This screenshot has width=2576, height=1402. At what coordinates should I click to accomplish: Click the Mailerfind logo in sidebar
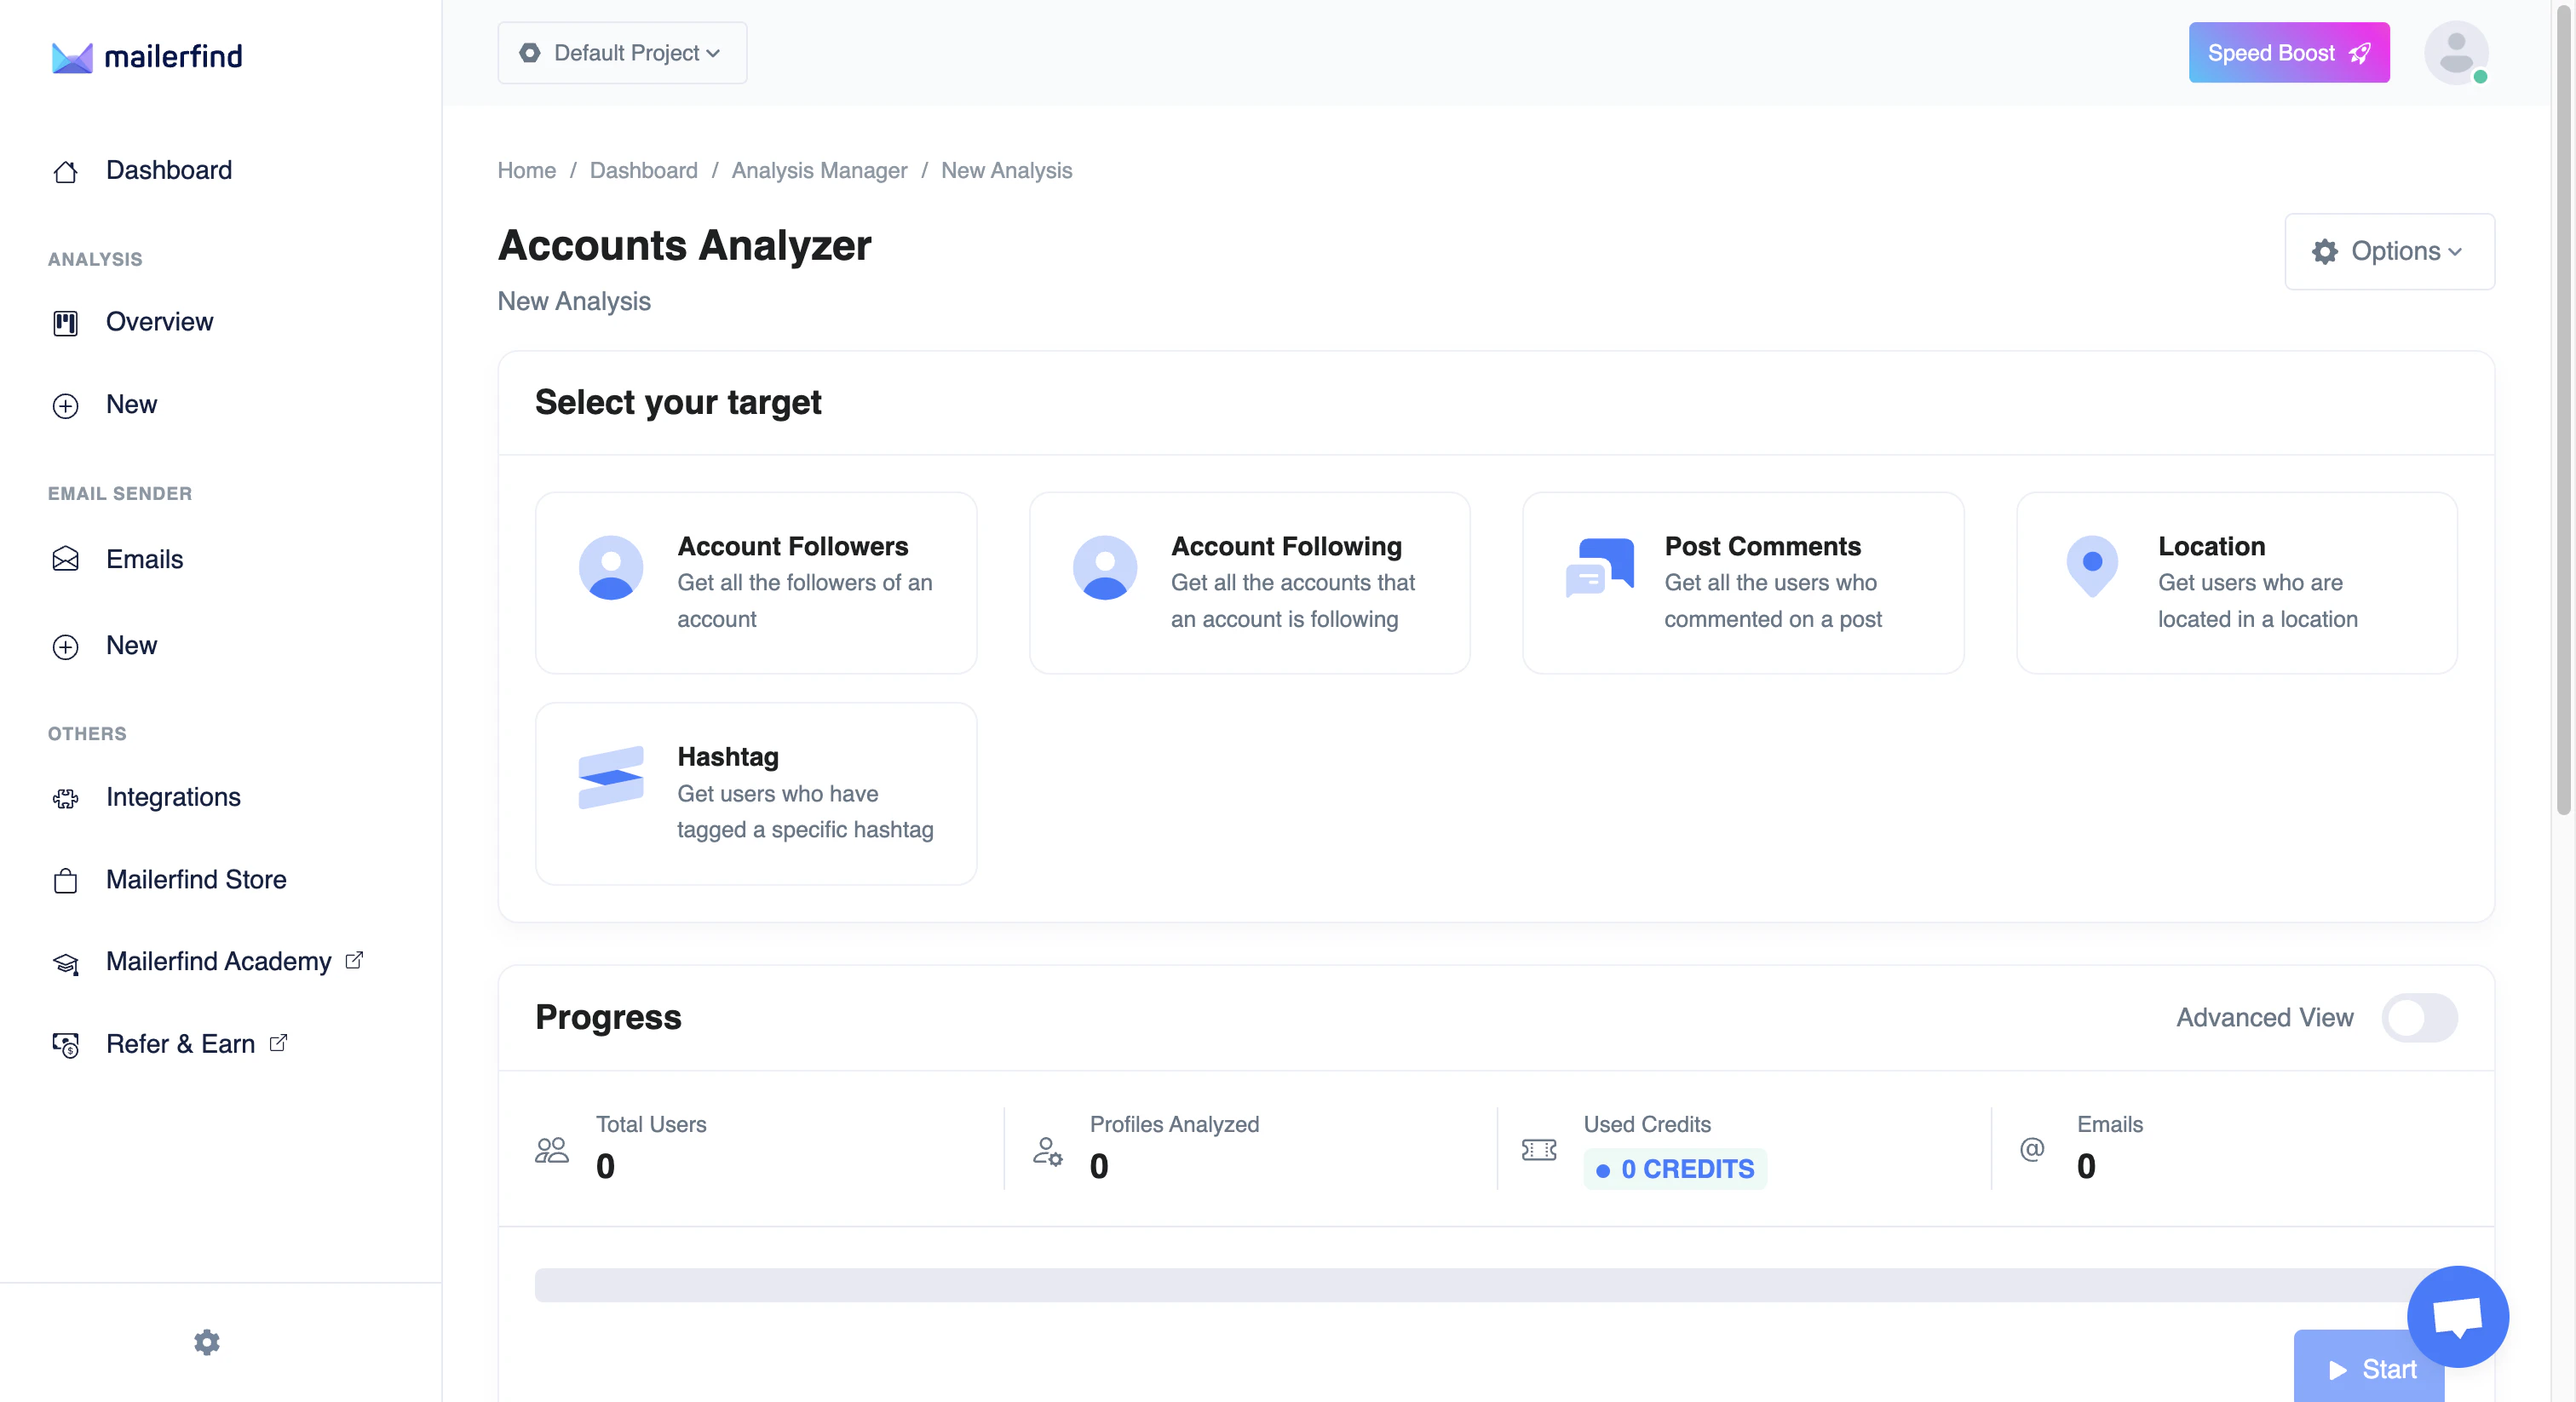click(146, 57)
